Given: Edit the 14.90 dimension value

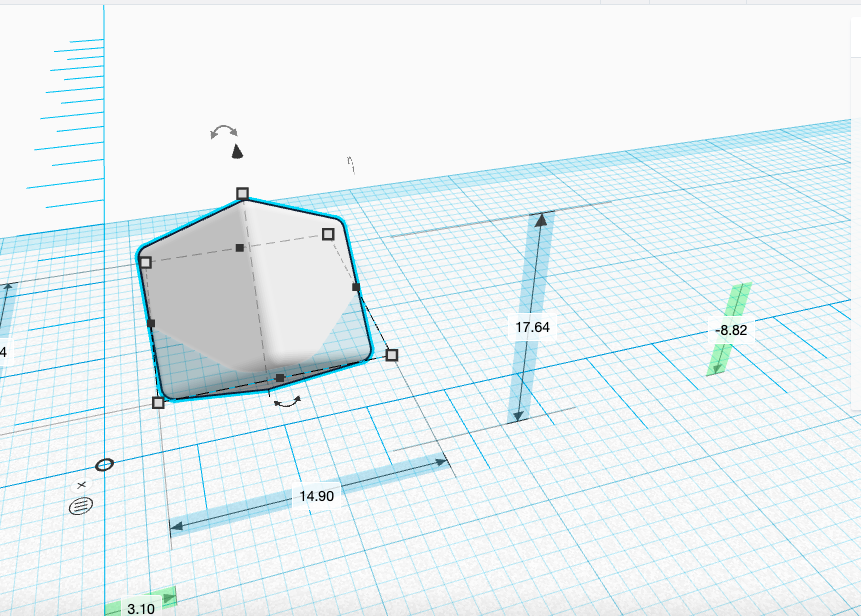Looking at the screenshot, I should pos(316,496).
